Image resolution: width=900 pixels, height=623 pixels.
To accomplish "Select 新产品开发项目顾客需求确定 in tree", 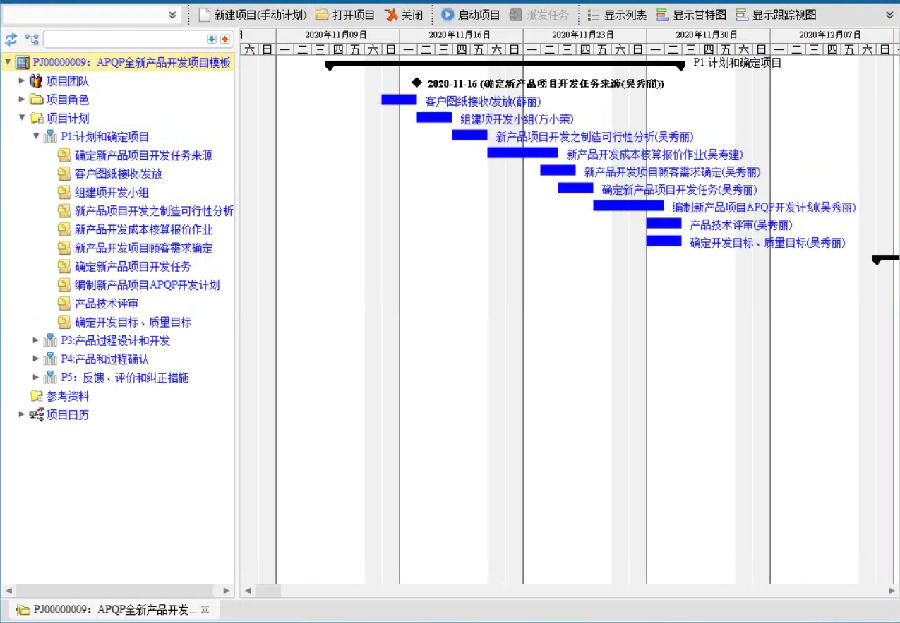I will (x=143, y=247).
